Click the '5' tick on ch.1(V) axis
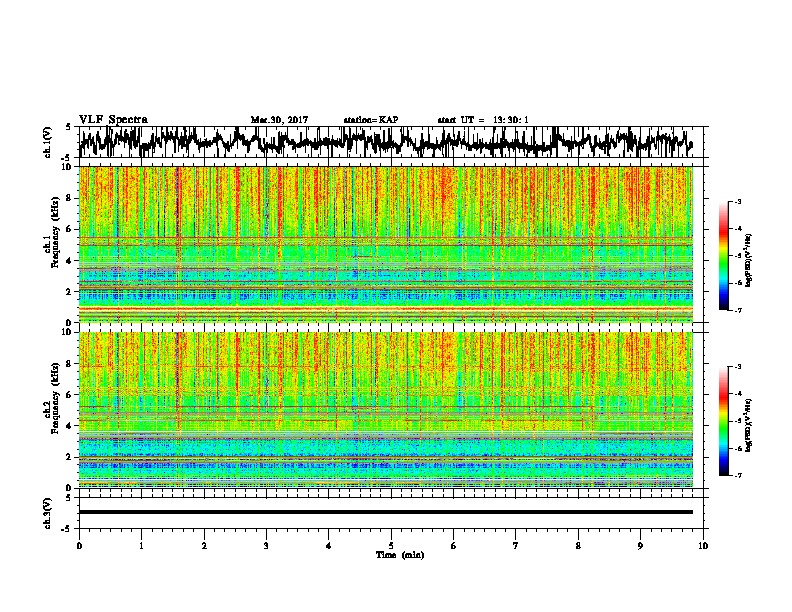 pyautogui.click(x=68, y=127)
